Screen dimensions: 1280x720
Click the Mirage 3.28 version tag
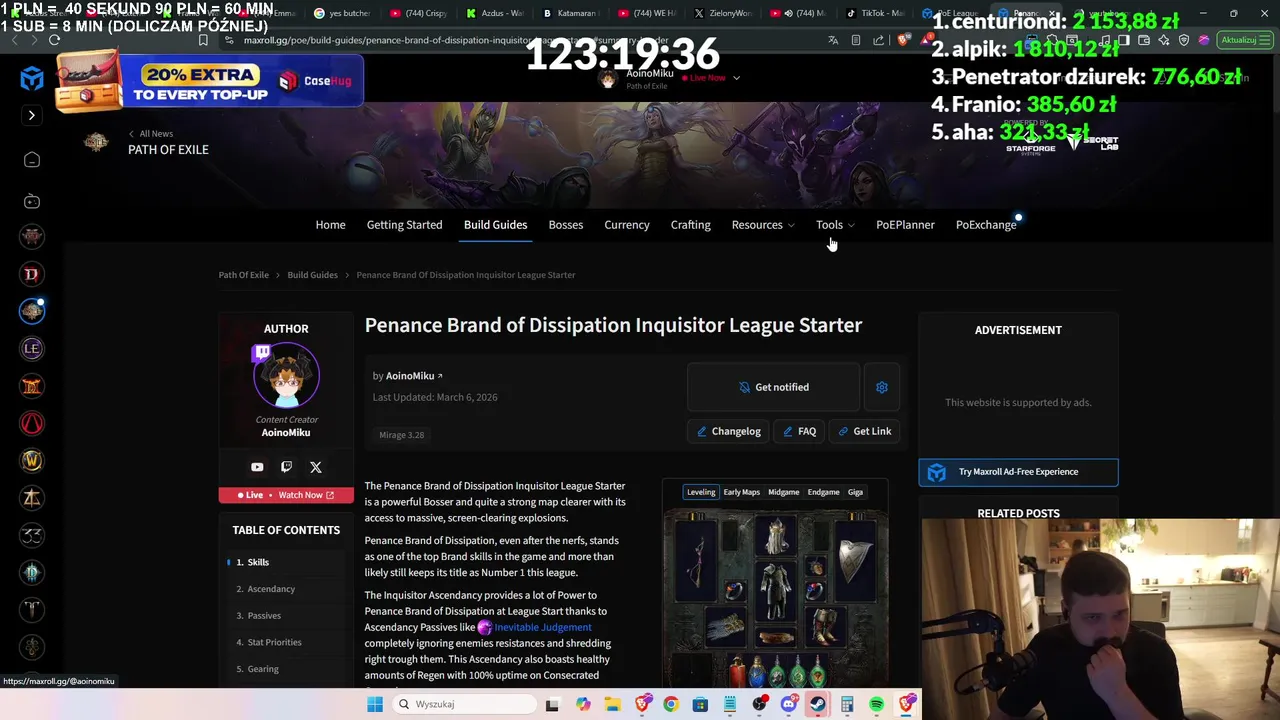(x=401, y=435)
